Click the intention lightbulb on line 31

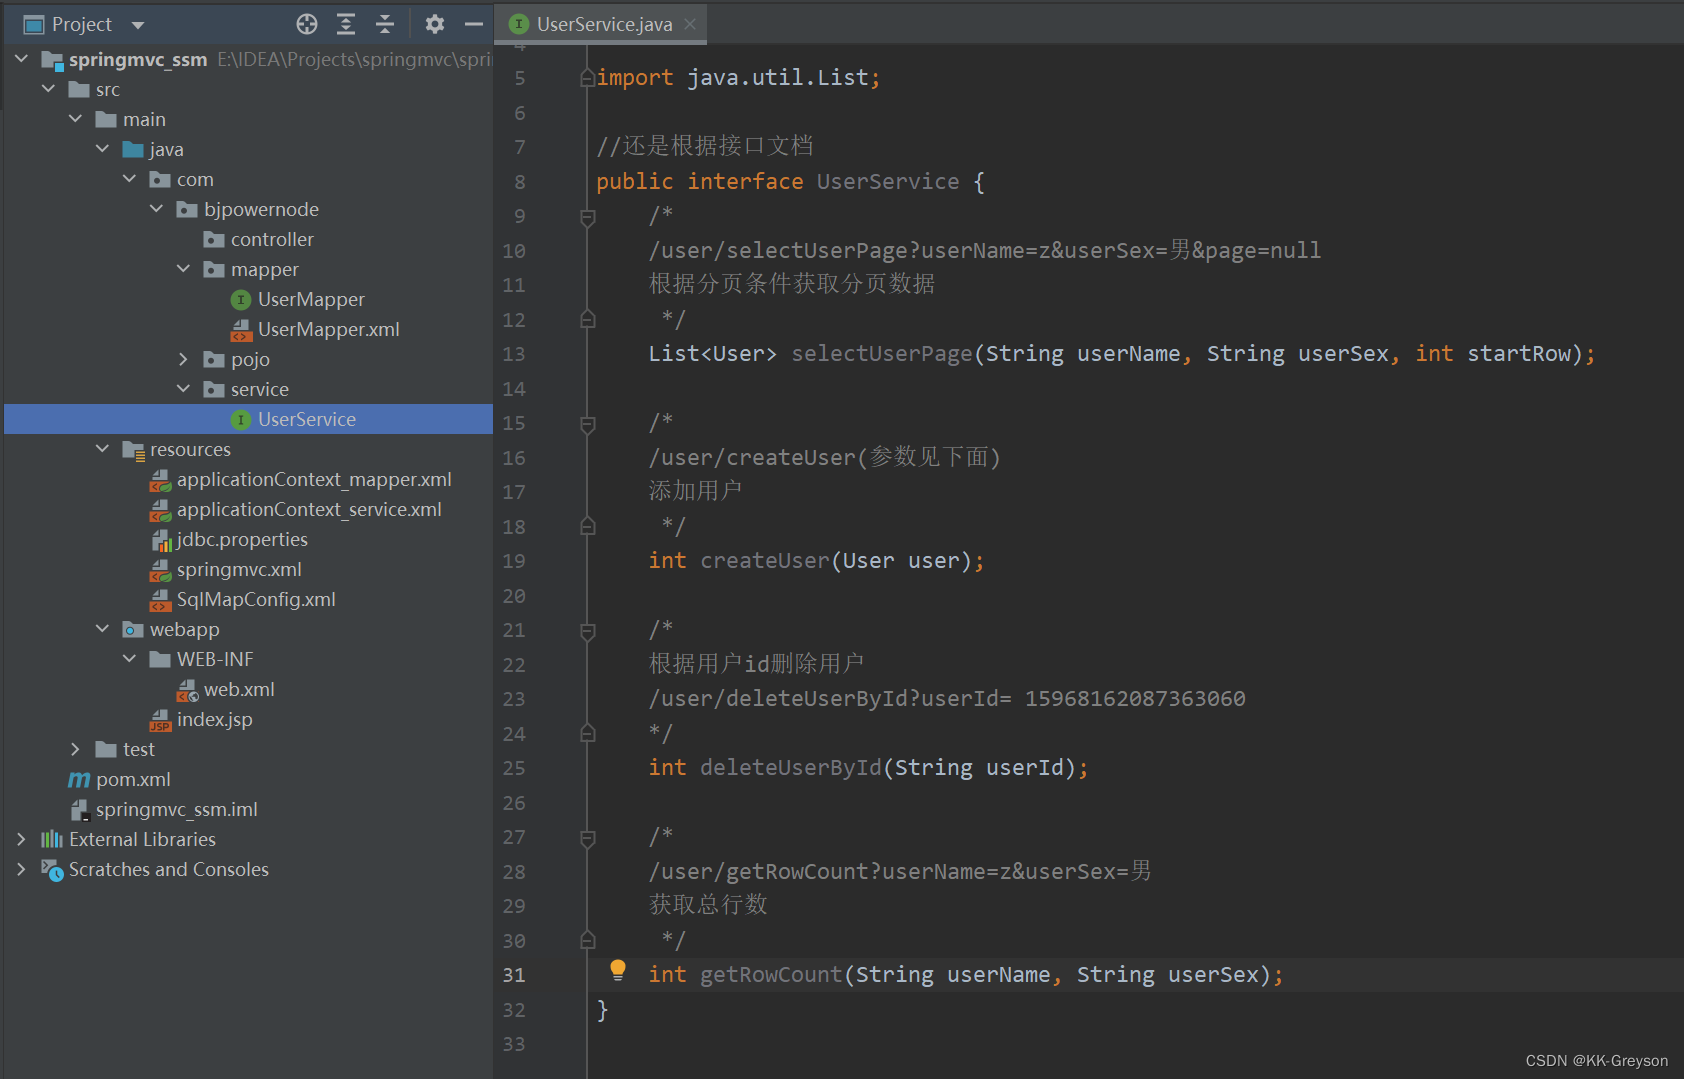coord(618,969)
